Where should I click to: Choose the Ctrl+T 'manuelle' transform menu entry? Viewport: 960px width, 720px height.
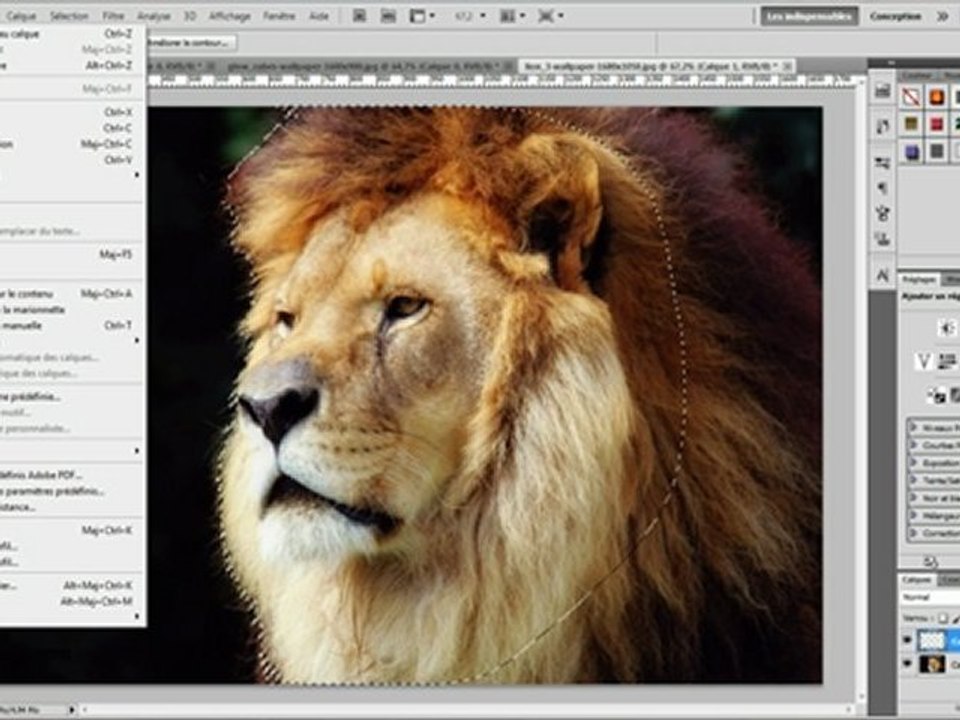[70, 326]
